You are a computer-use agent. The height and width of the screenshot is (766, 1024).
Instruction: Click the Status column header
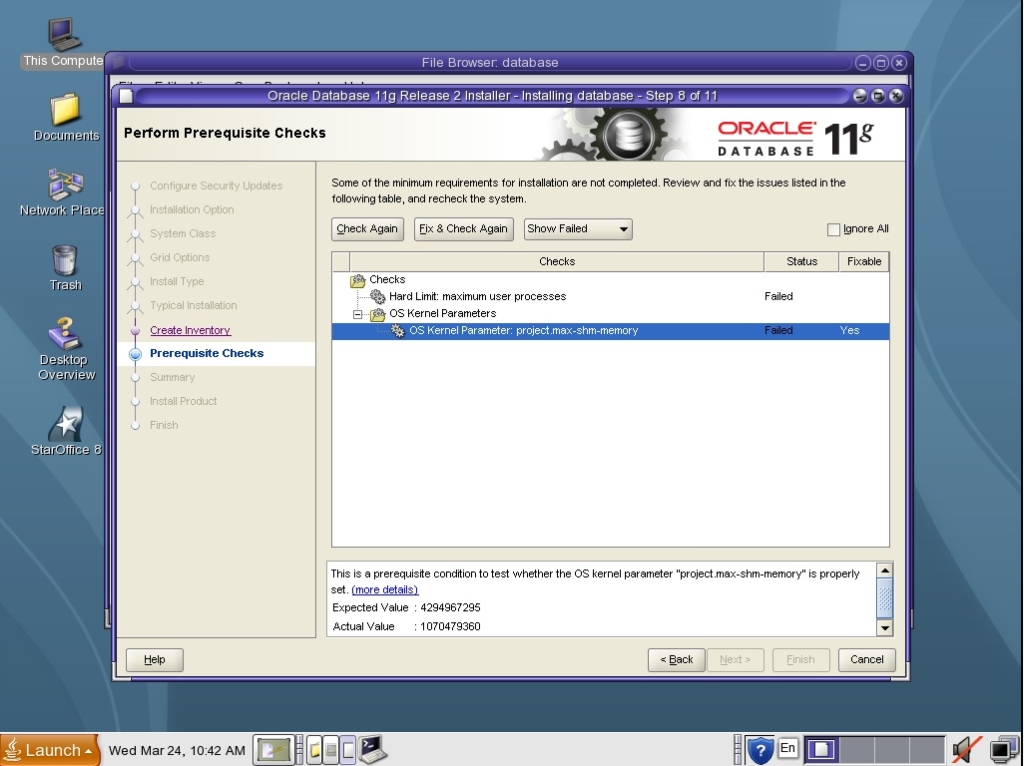(x=801, y=261)
